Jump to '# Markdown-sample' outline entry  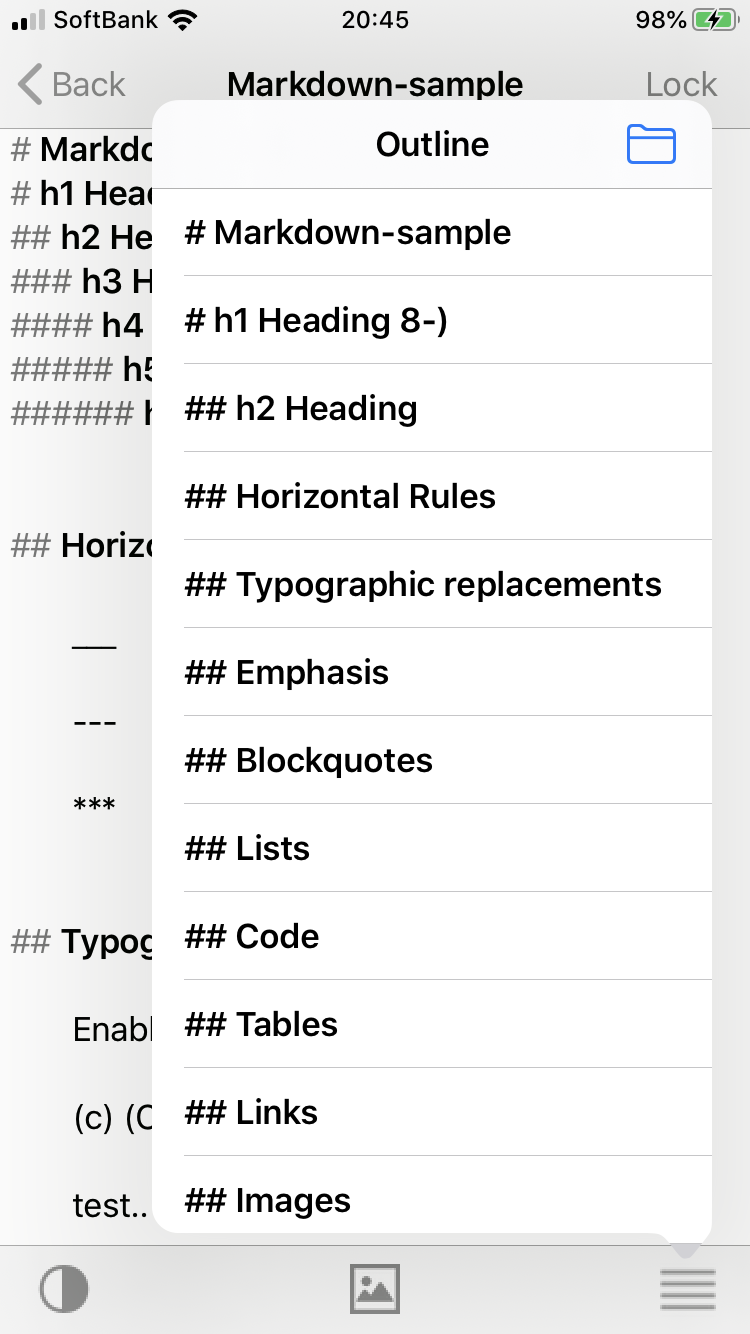click(x=432, y=232)
